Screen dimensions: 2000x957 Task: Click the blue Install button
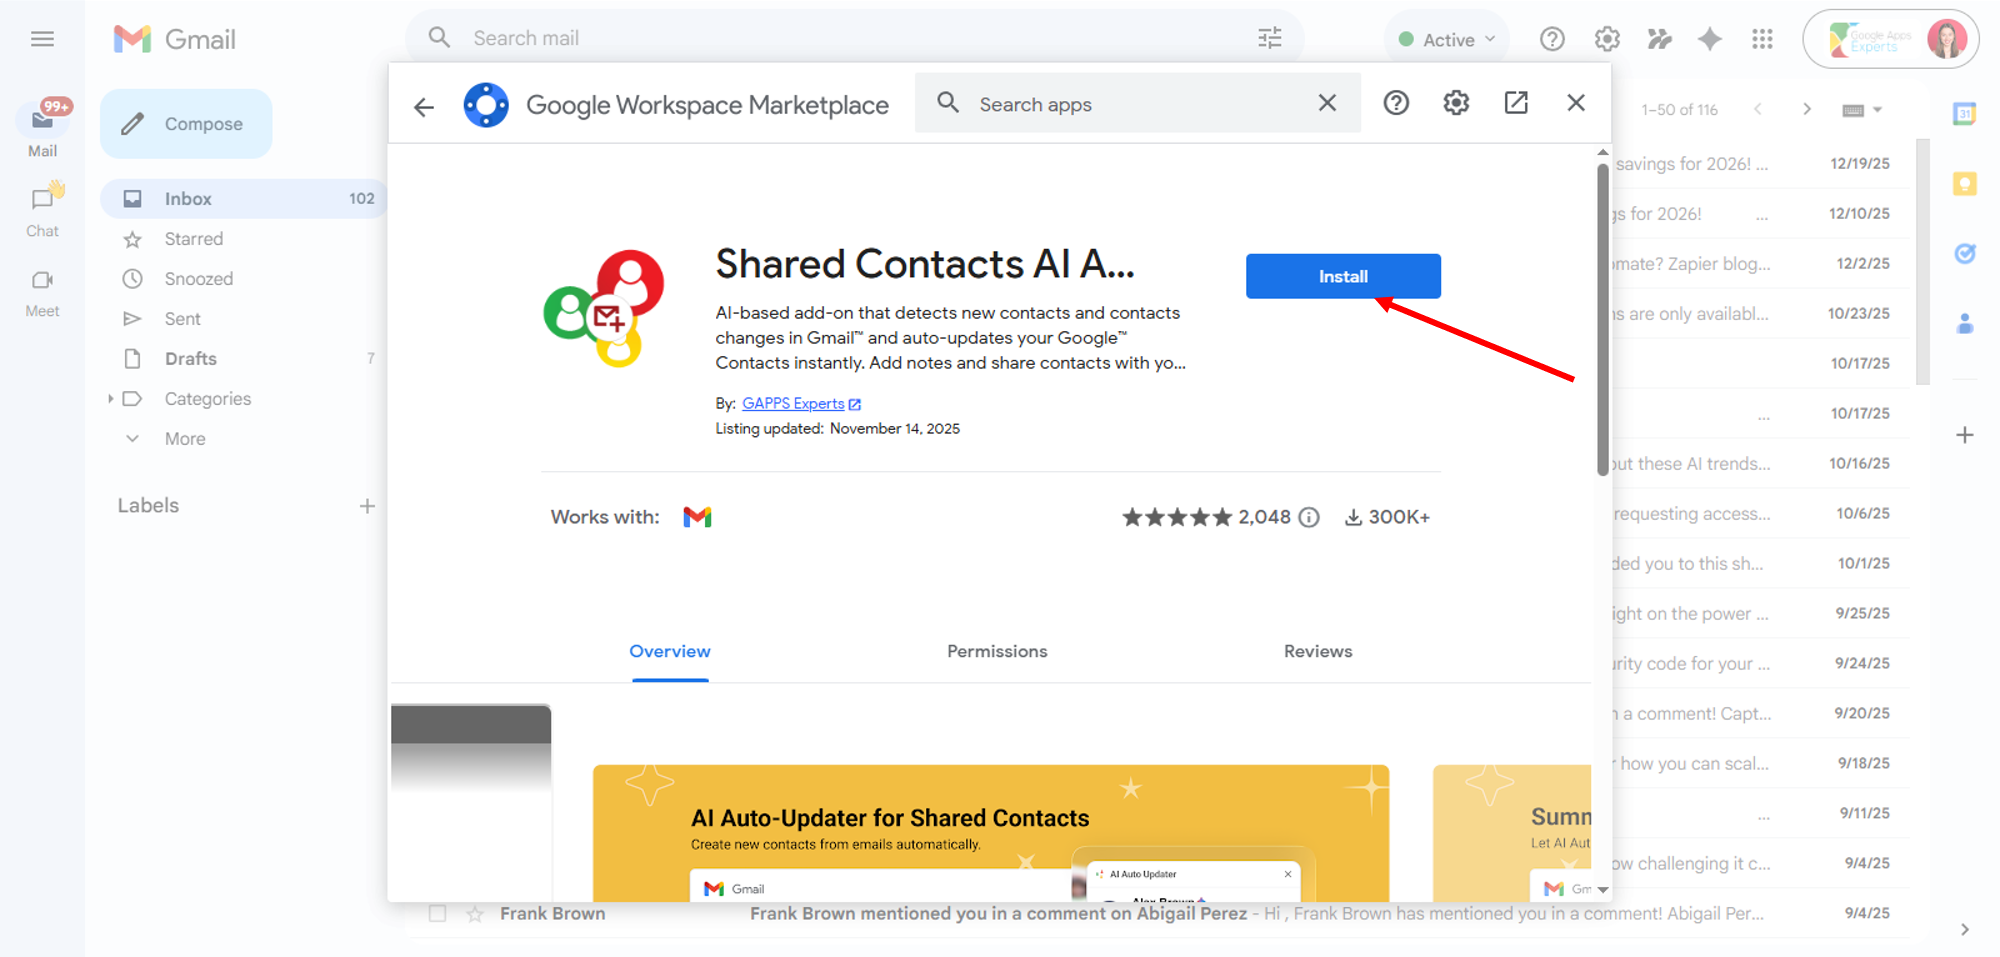[1342, 276]
